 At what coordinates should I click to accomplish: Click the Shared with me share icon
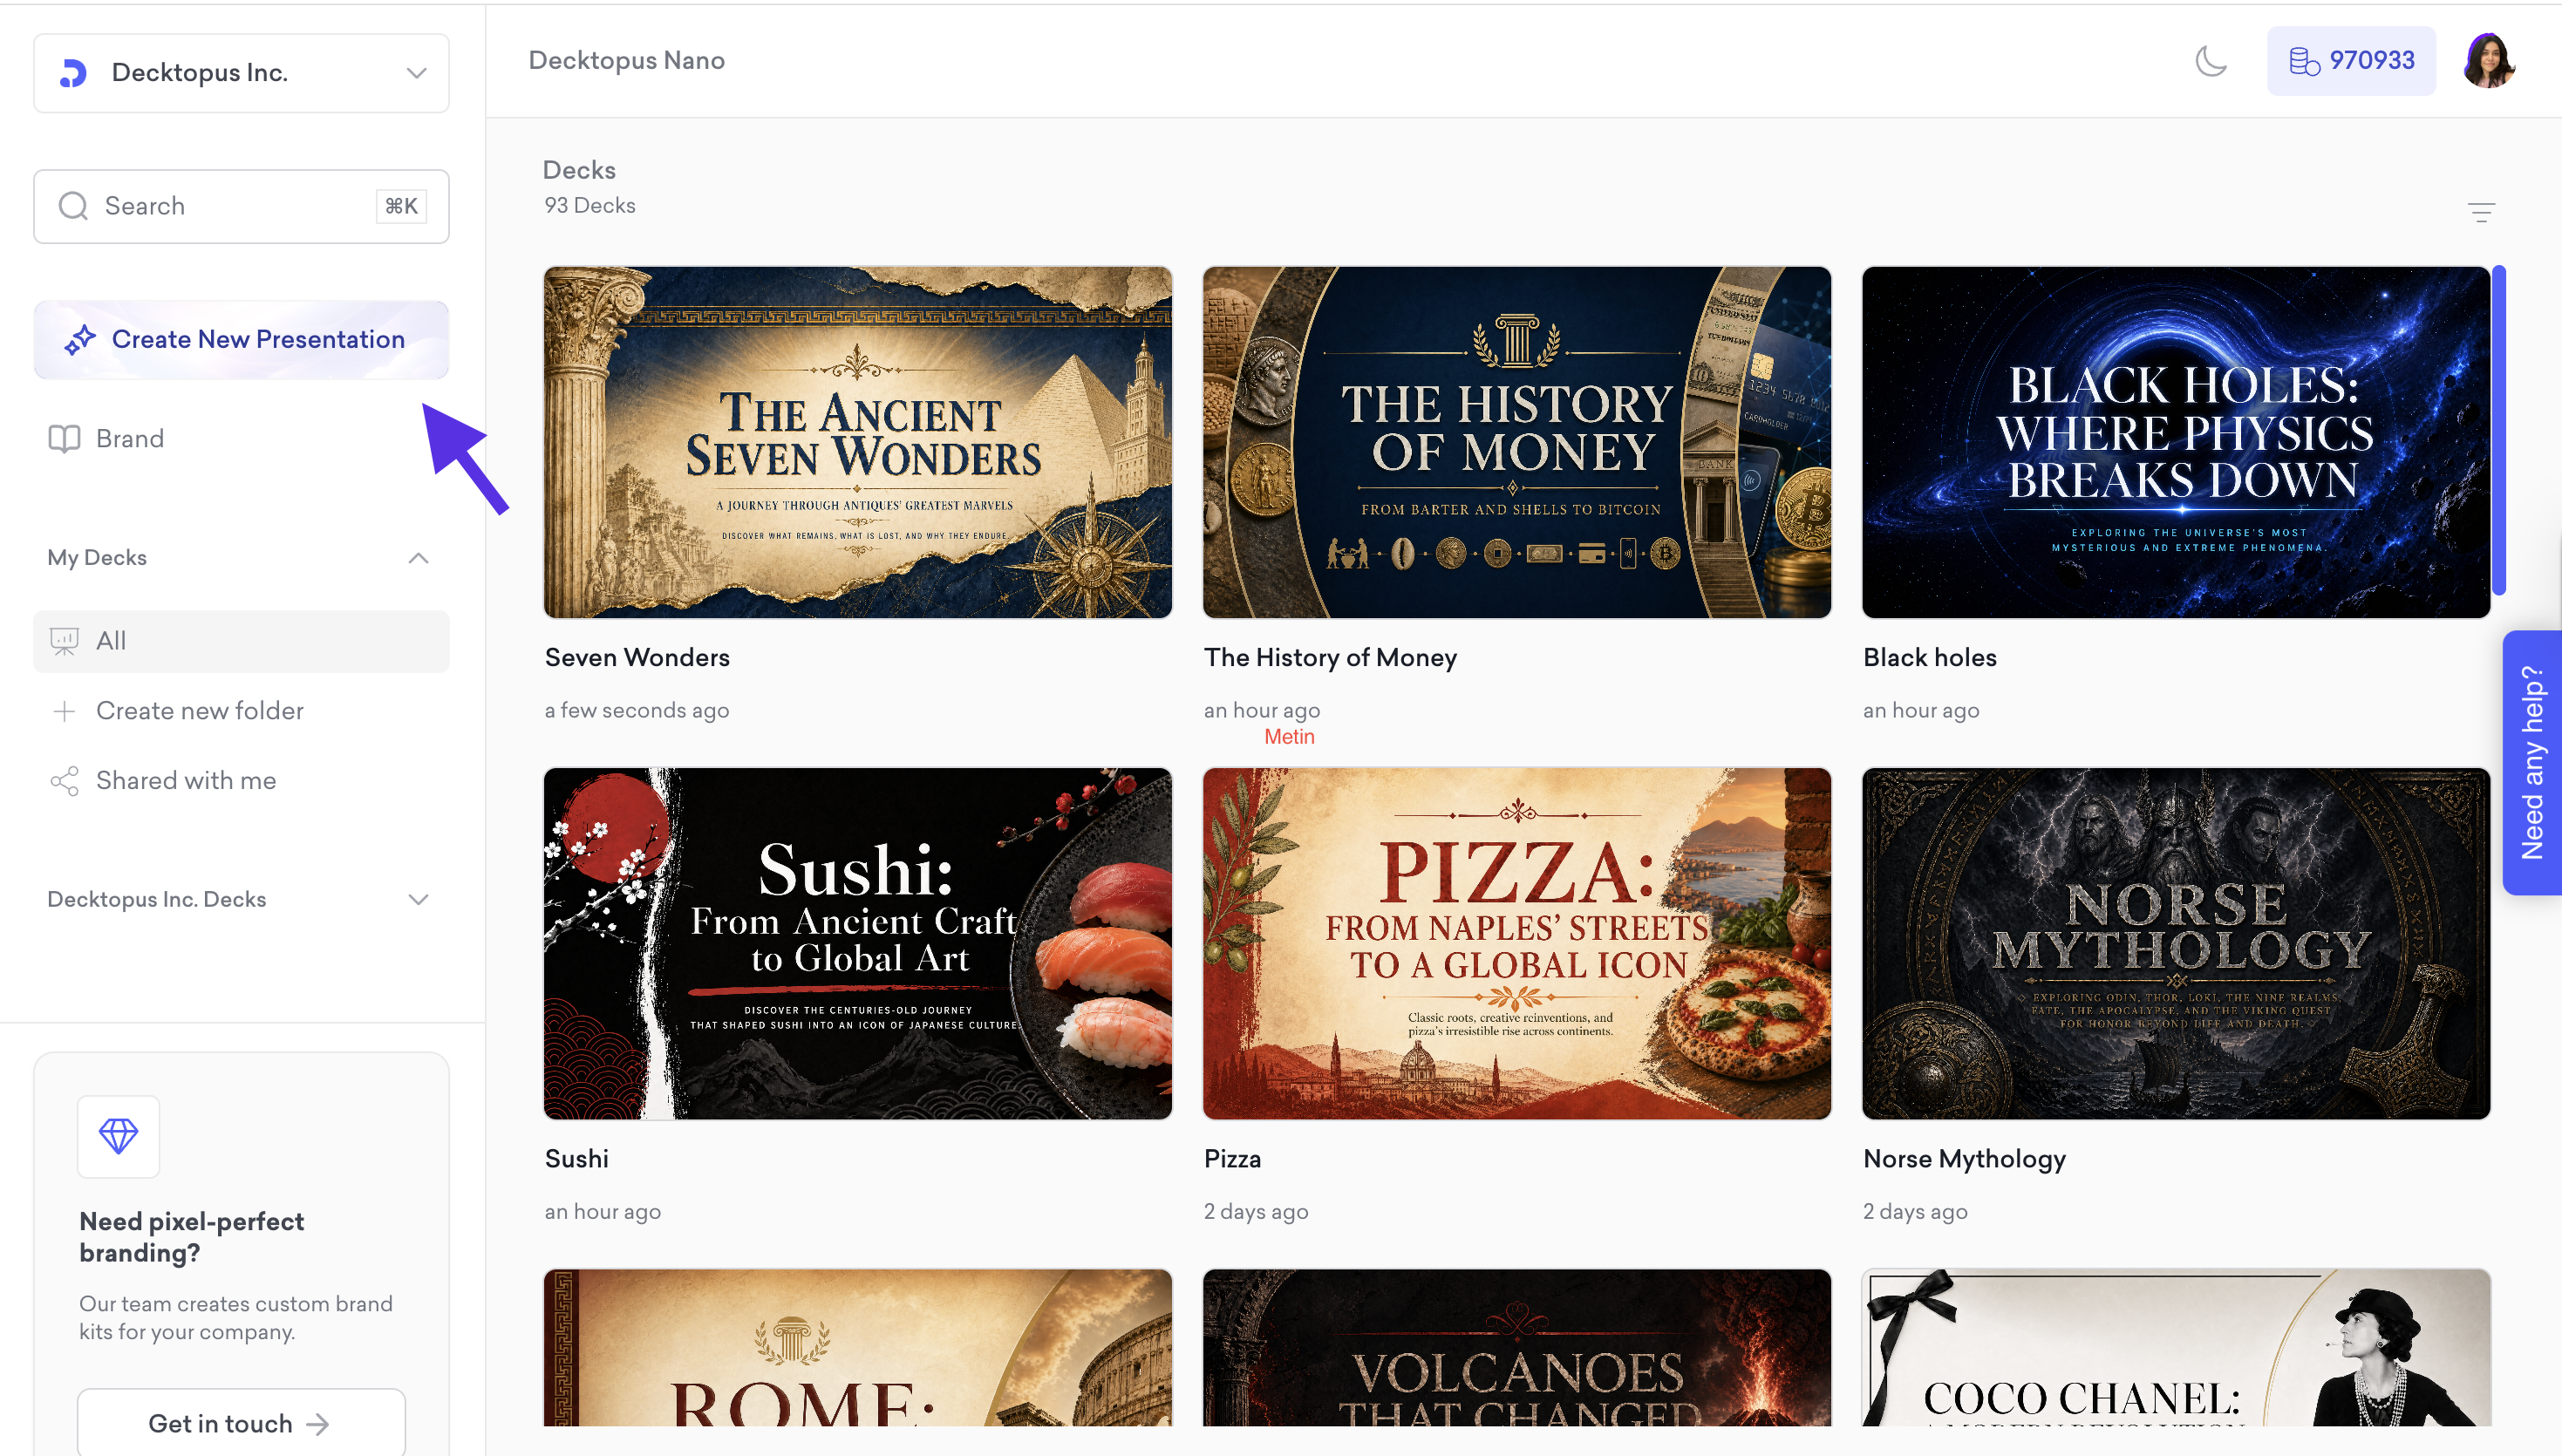coord(64,781)
